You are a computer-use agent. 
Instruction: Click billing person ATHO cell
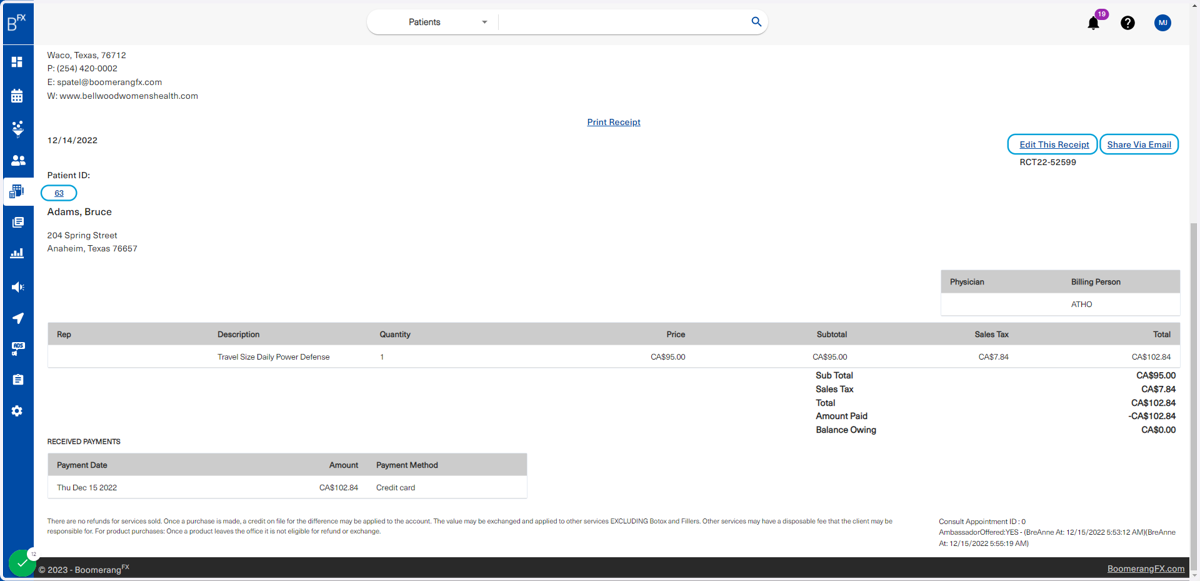pyautogui.click(x=1081, y=304)
